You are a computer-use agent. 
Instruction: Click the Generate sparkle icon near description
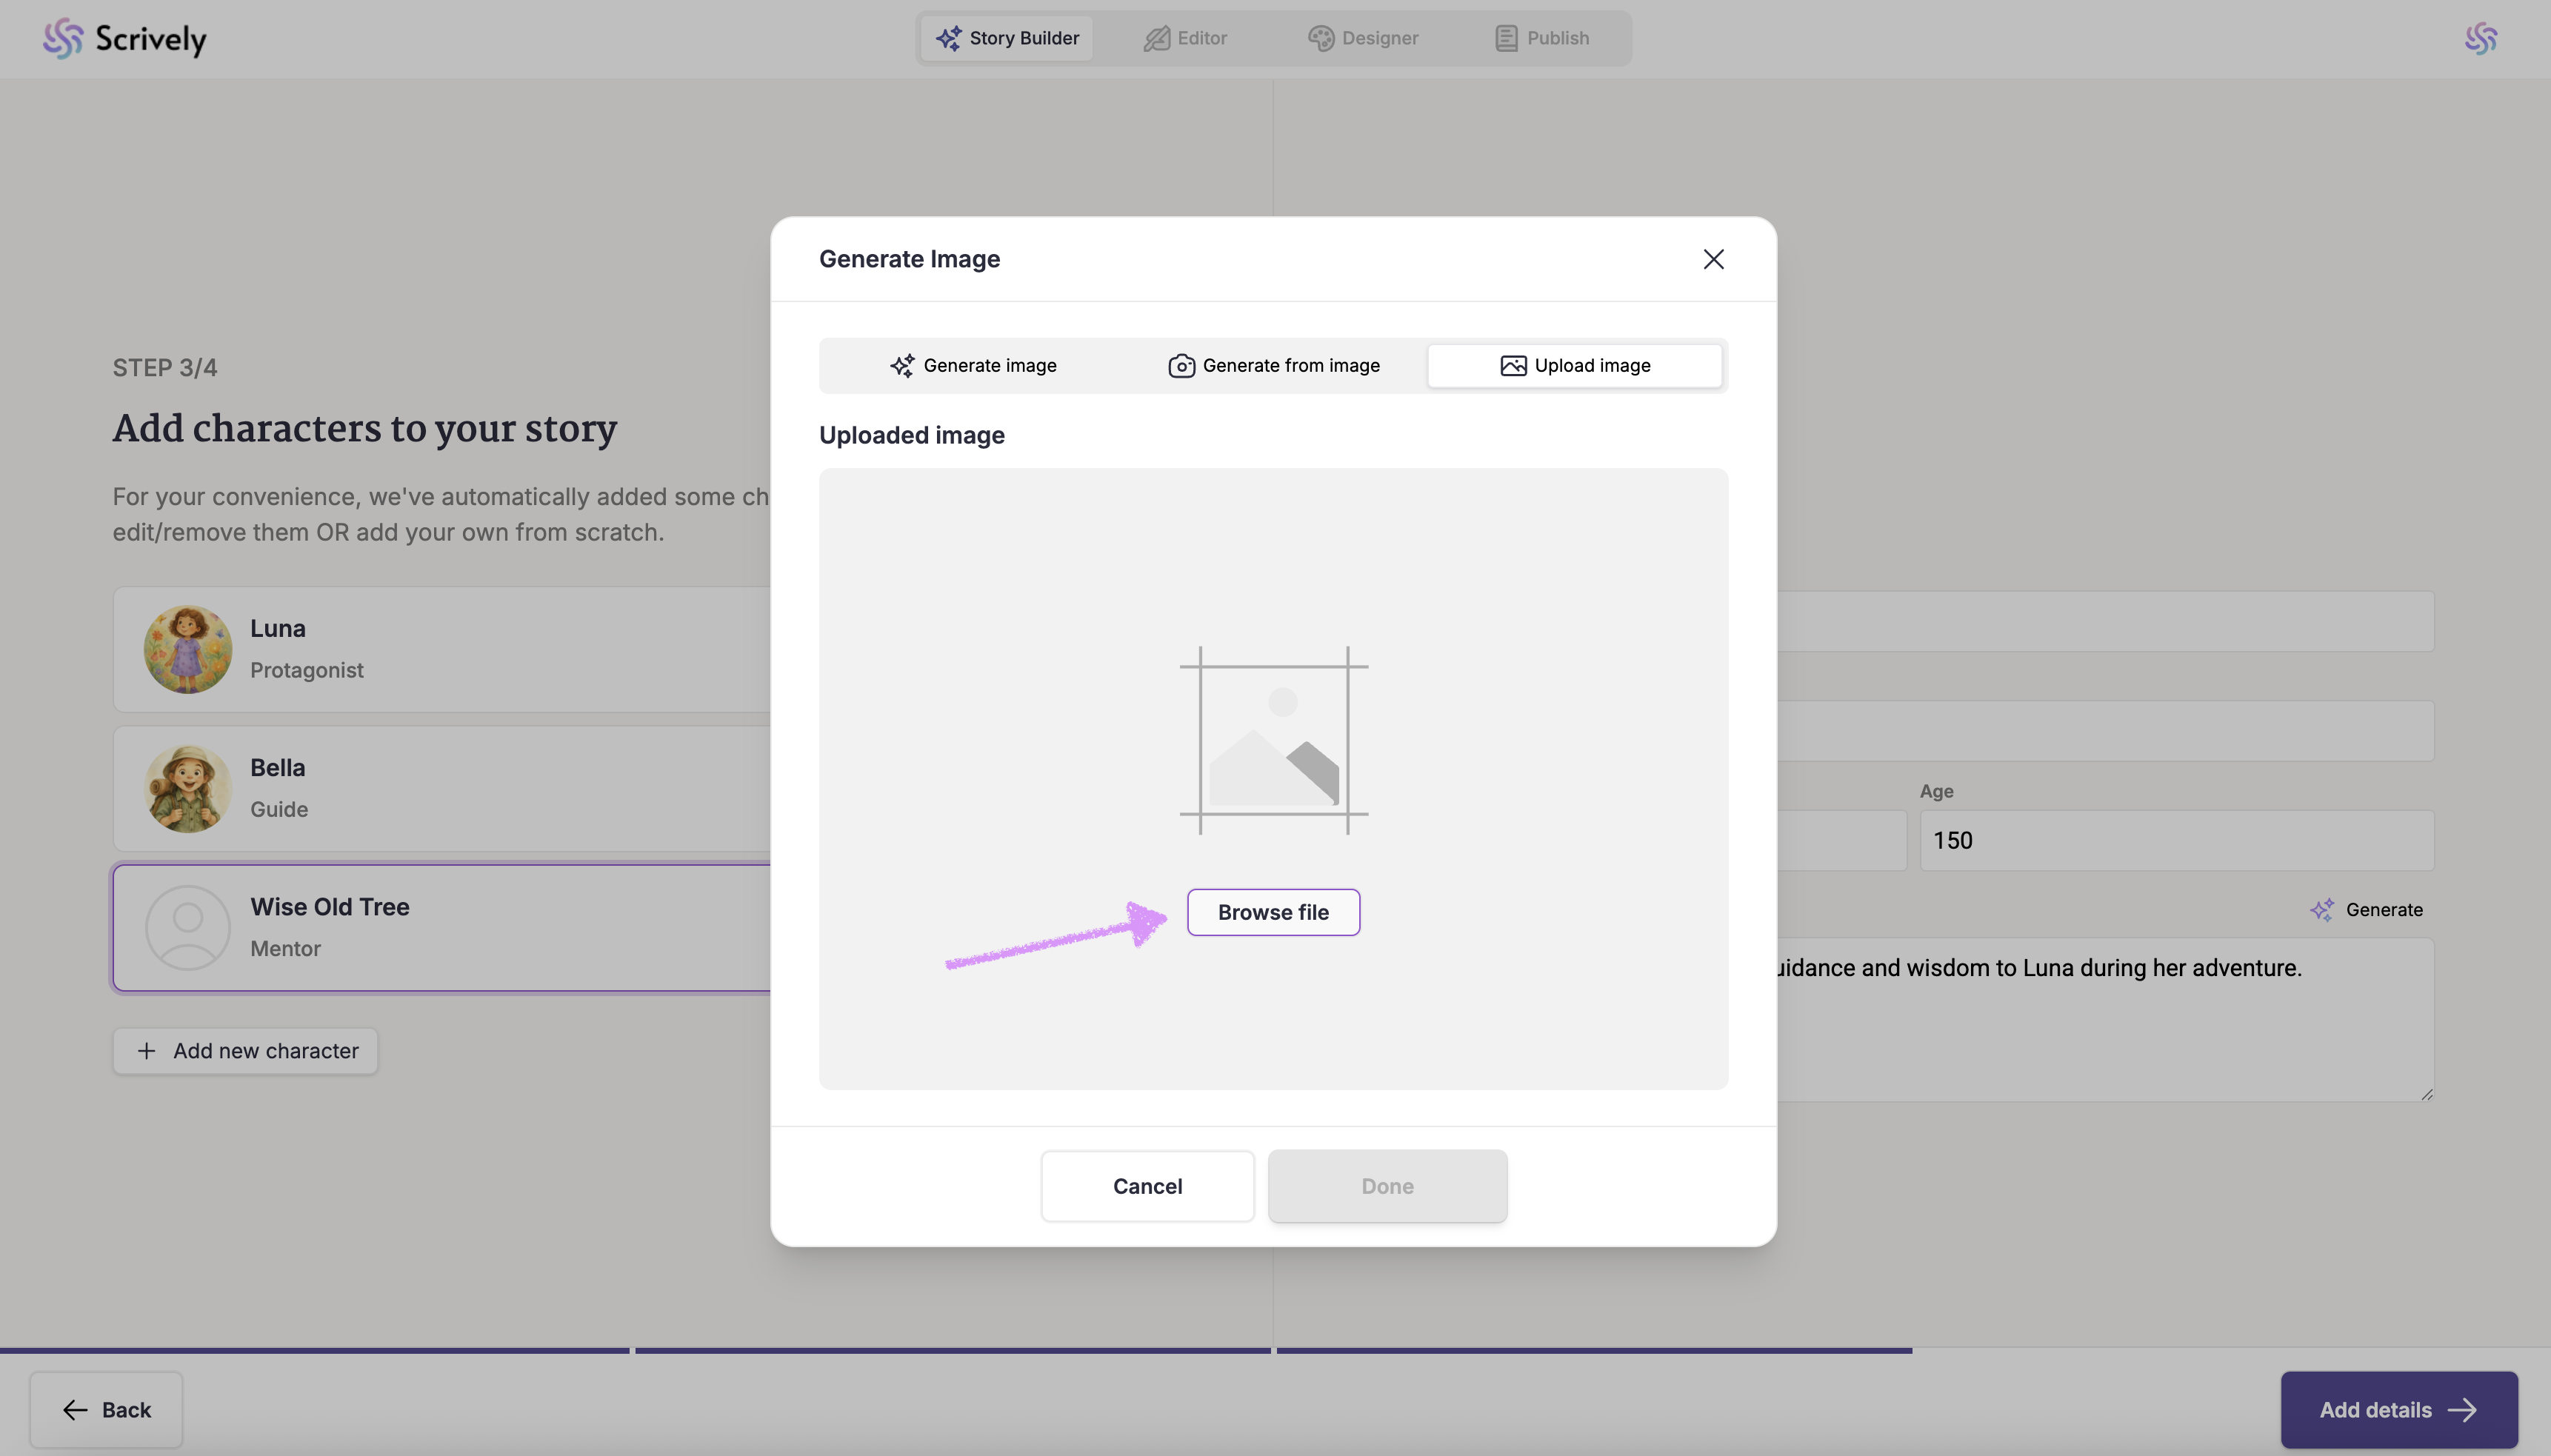click(x=2321, y=910)
